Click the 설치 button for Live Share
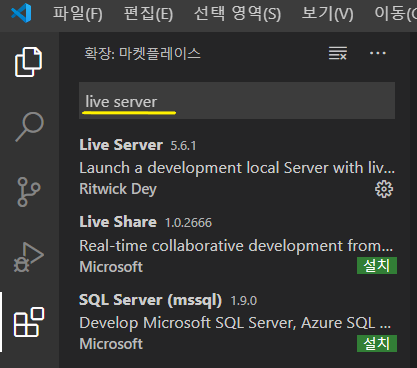 (377, 265)
